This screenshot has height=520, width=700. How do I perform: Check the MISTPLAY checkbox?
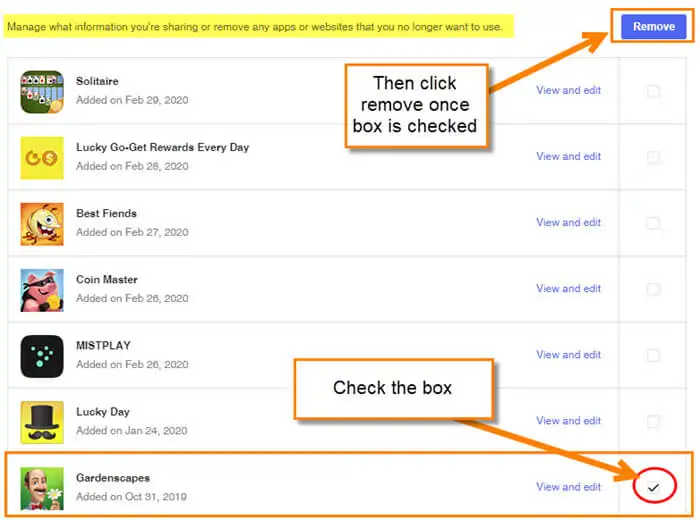653,355
